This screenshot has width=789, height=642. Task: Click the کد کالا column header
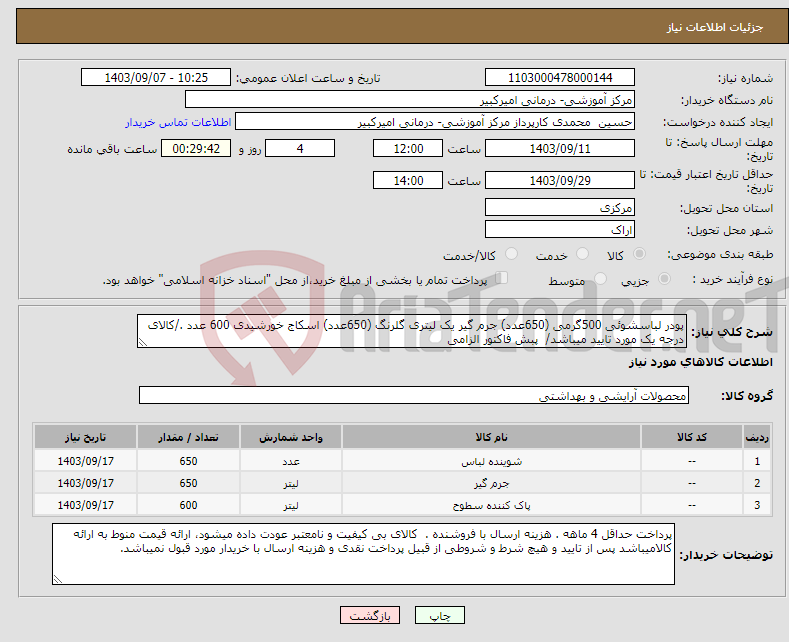click(x=692, y=437)
